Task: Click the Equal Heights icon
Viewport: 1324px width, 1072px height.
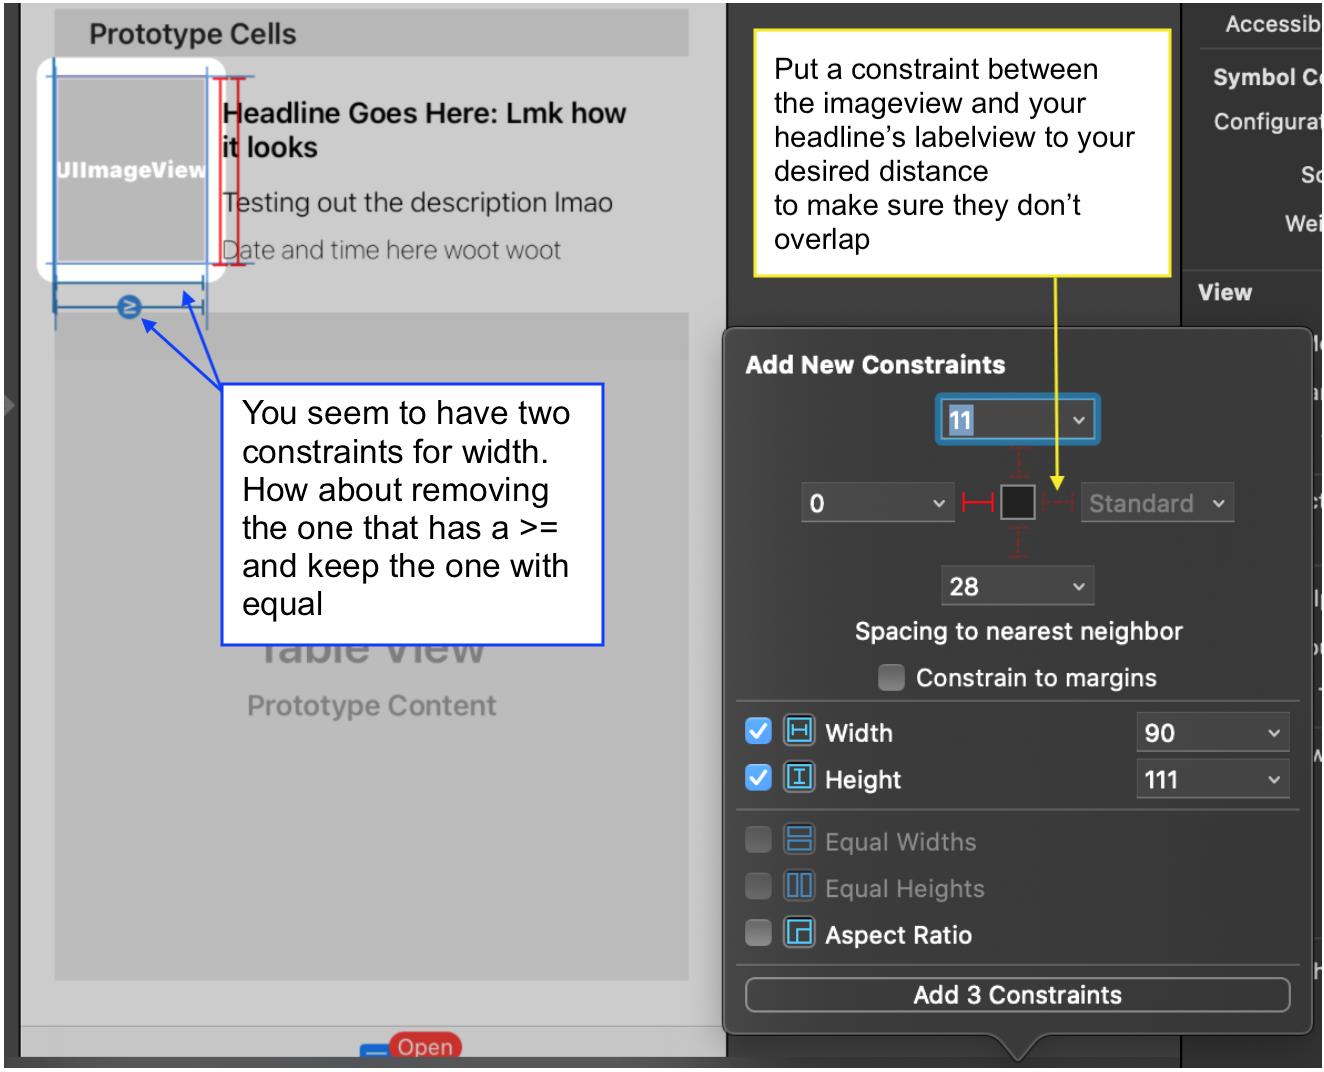Action: (798, 886)
